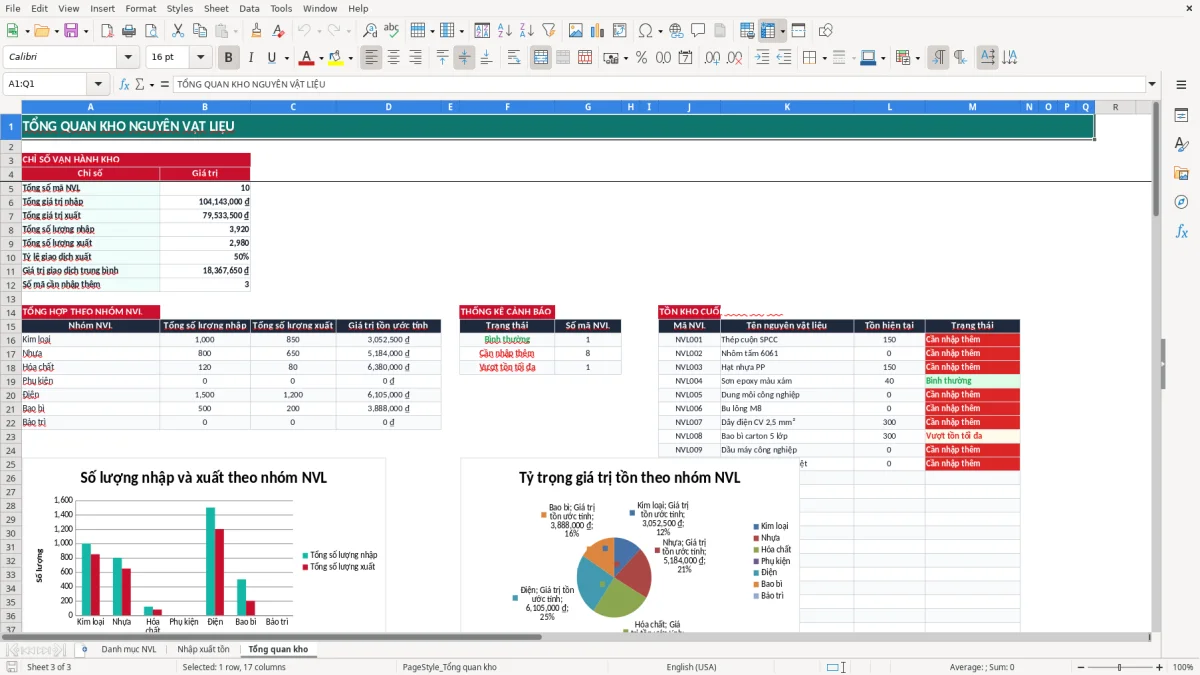Open the Data menu
Image resolution: width=1200 pixels, height=675 pixels.
pos(249,8)
